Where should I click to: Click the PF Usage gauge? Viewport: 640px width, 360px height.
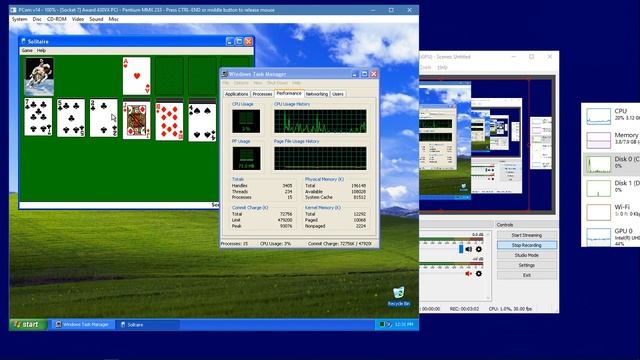246,158
